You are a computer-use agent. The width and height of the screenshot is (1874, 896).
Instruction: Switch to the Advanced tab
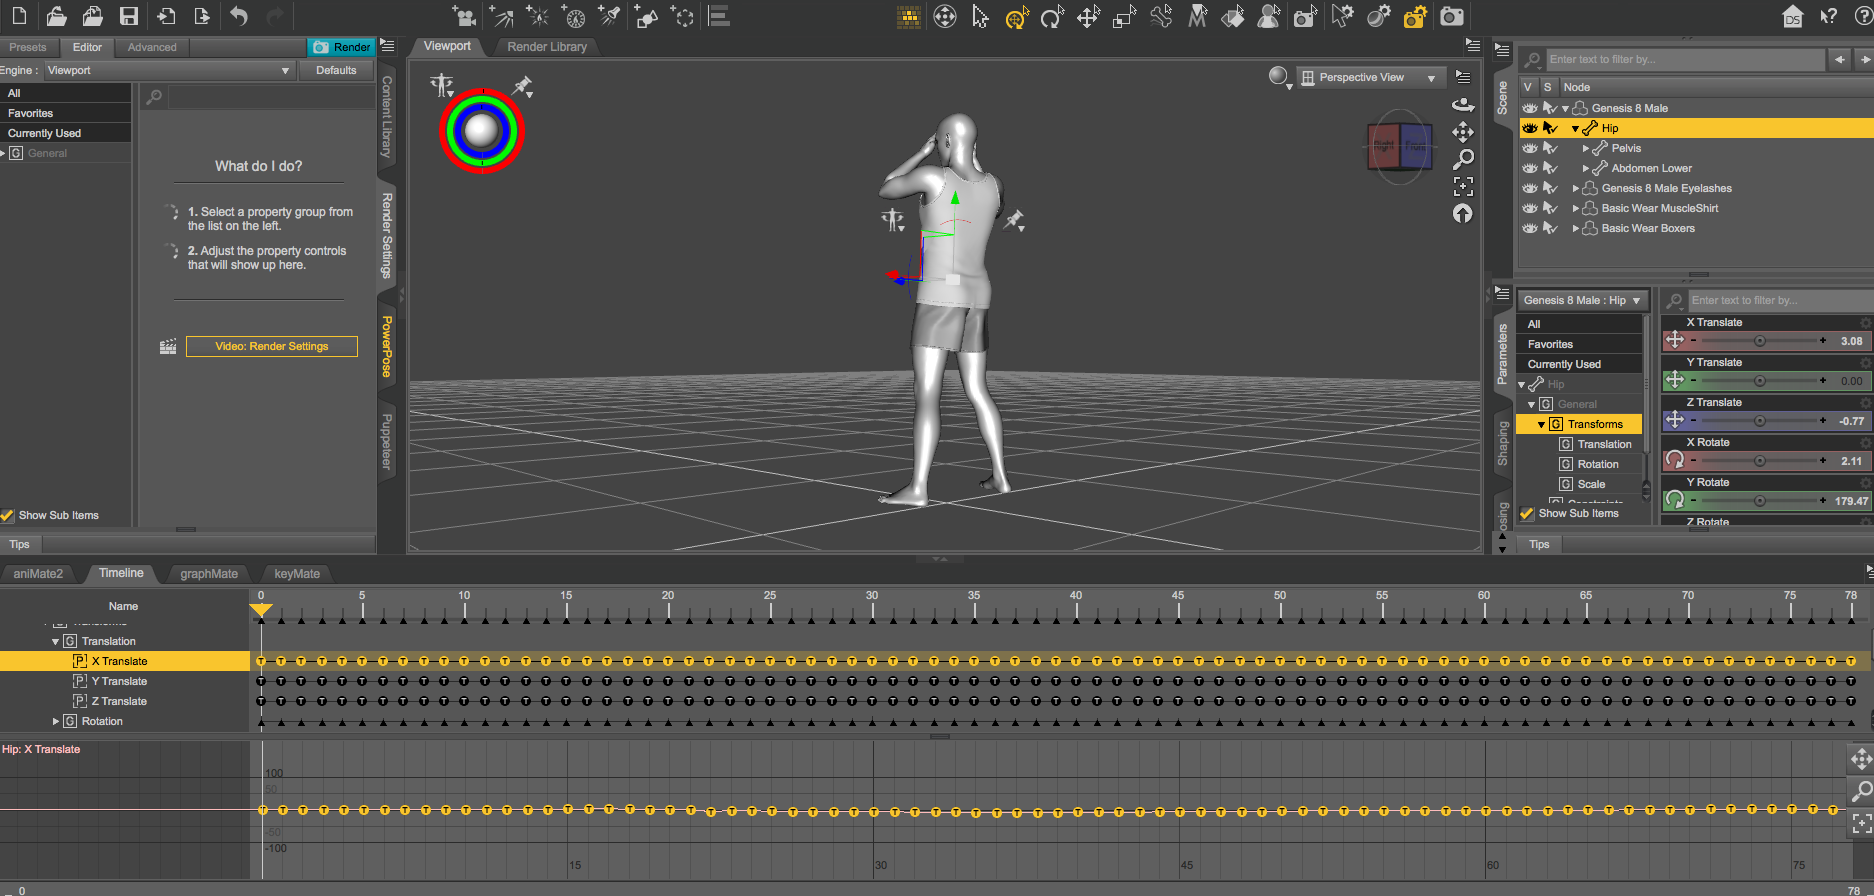coord(152,47)
